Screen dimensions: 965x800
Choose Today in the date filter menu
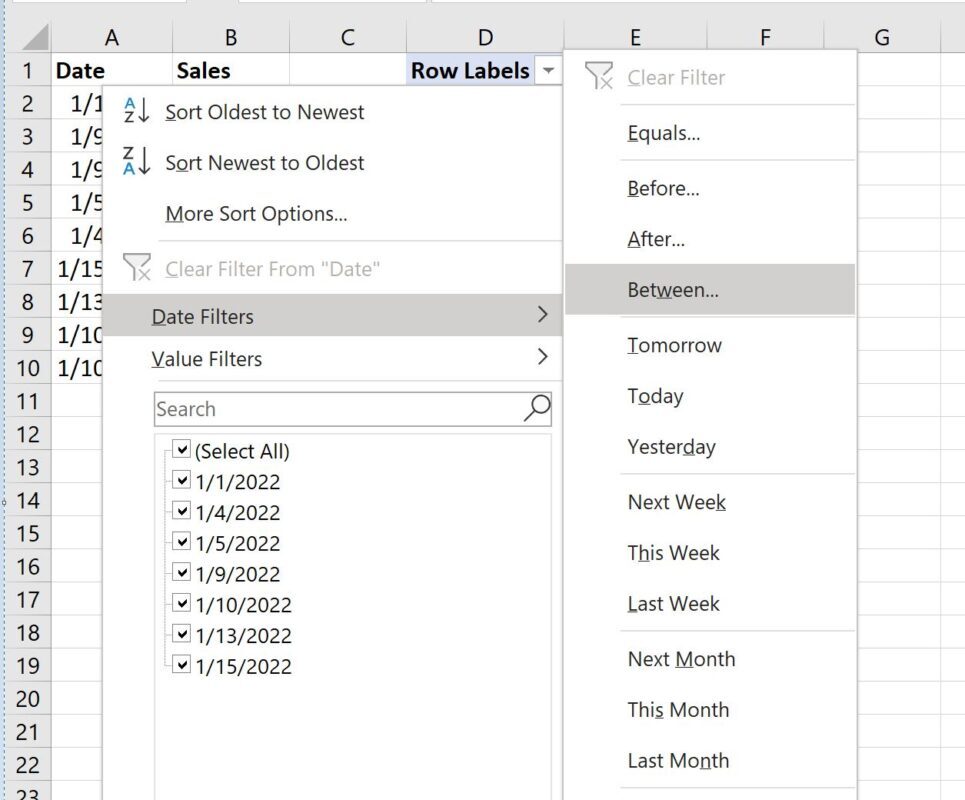[654, 396]
